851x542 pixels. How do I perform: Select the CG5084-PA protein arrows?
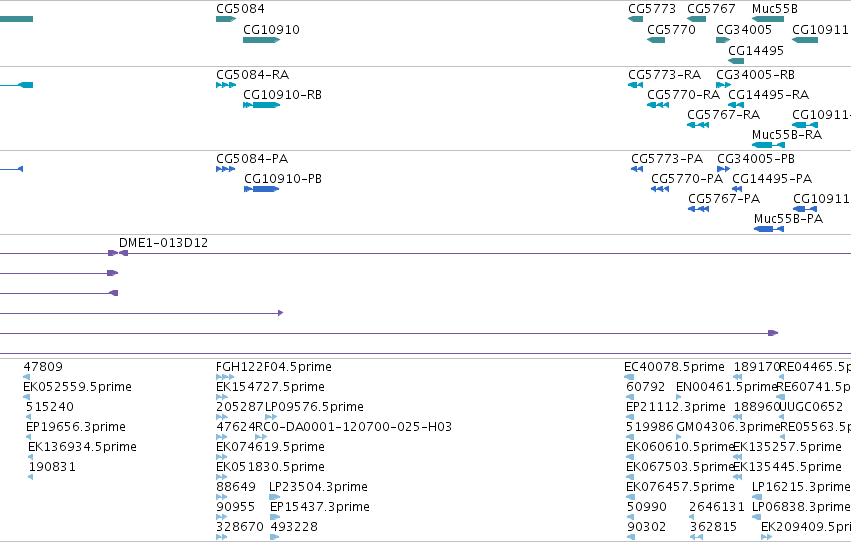226,169
